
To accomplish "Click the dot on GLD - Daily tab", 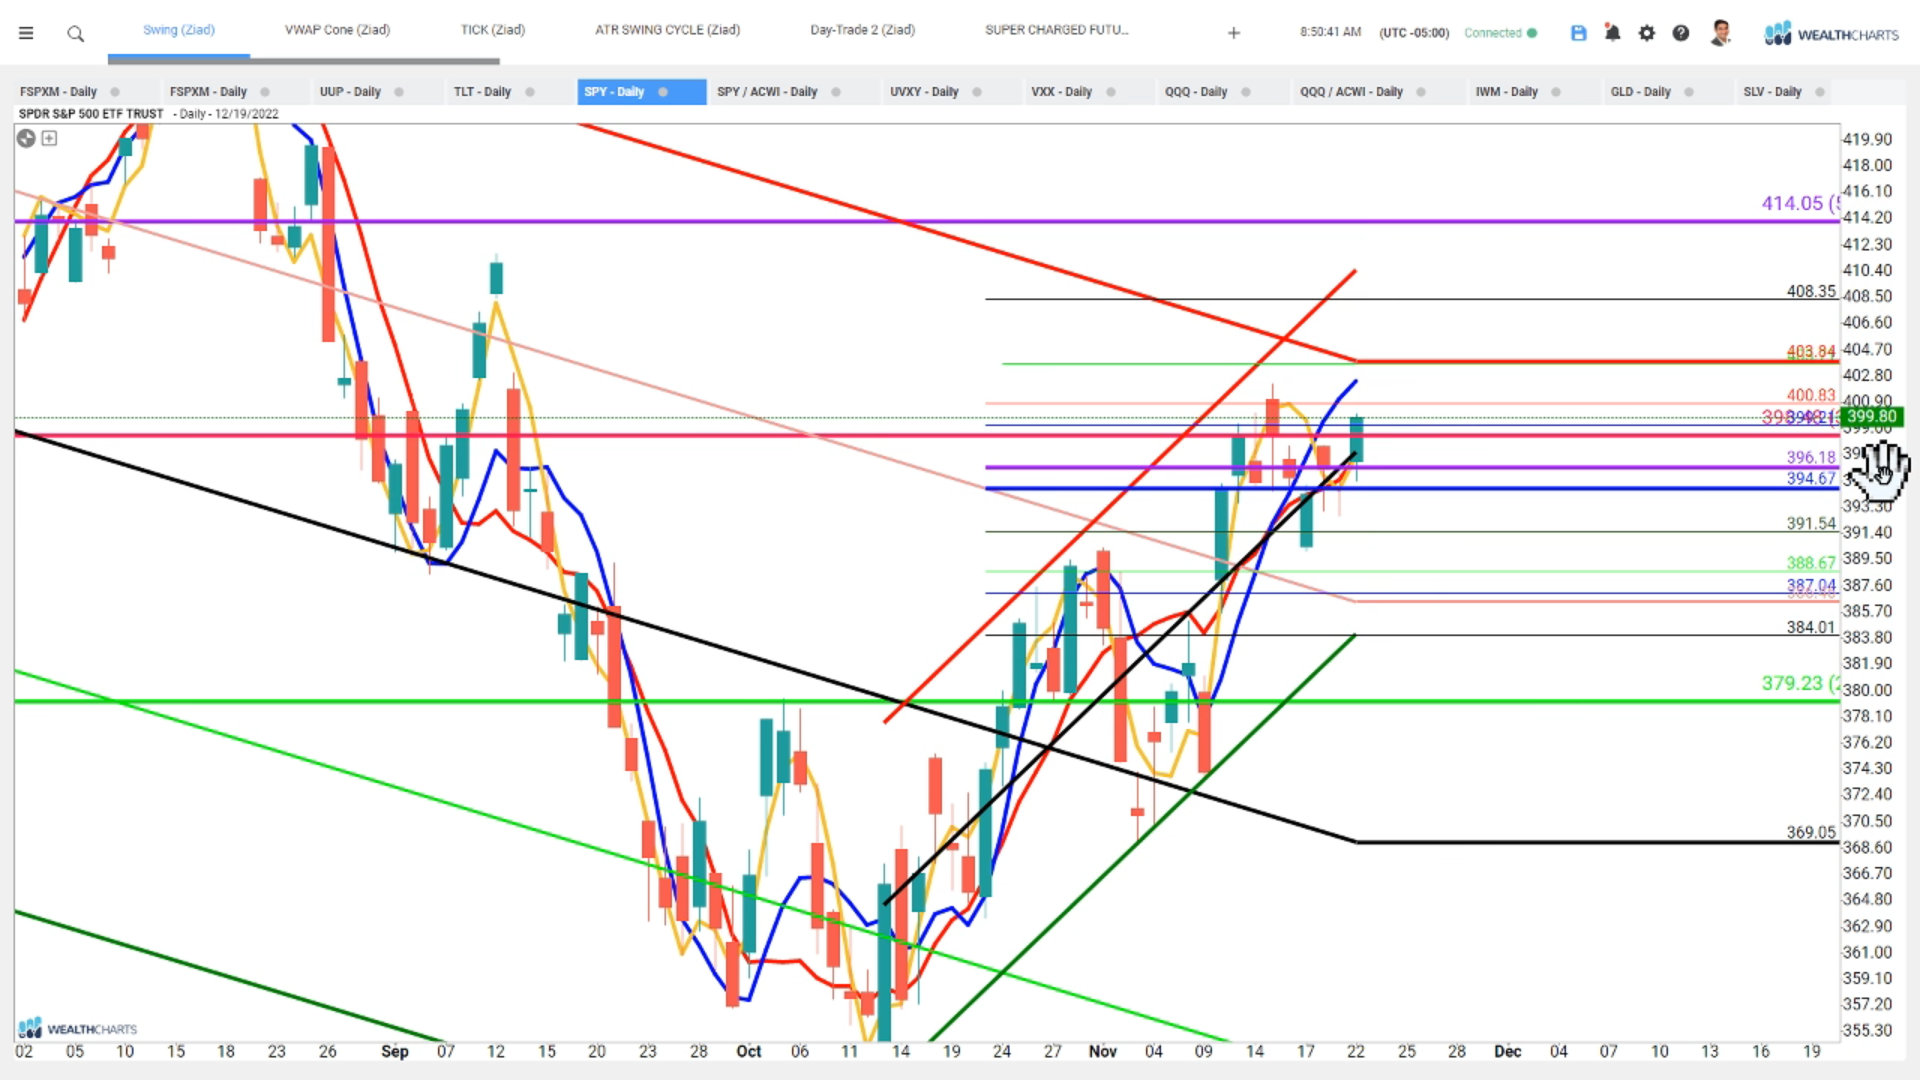I will [1689, 92].
